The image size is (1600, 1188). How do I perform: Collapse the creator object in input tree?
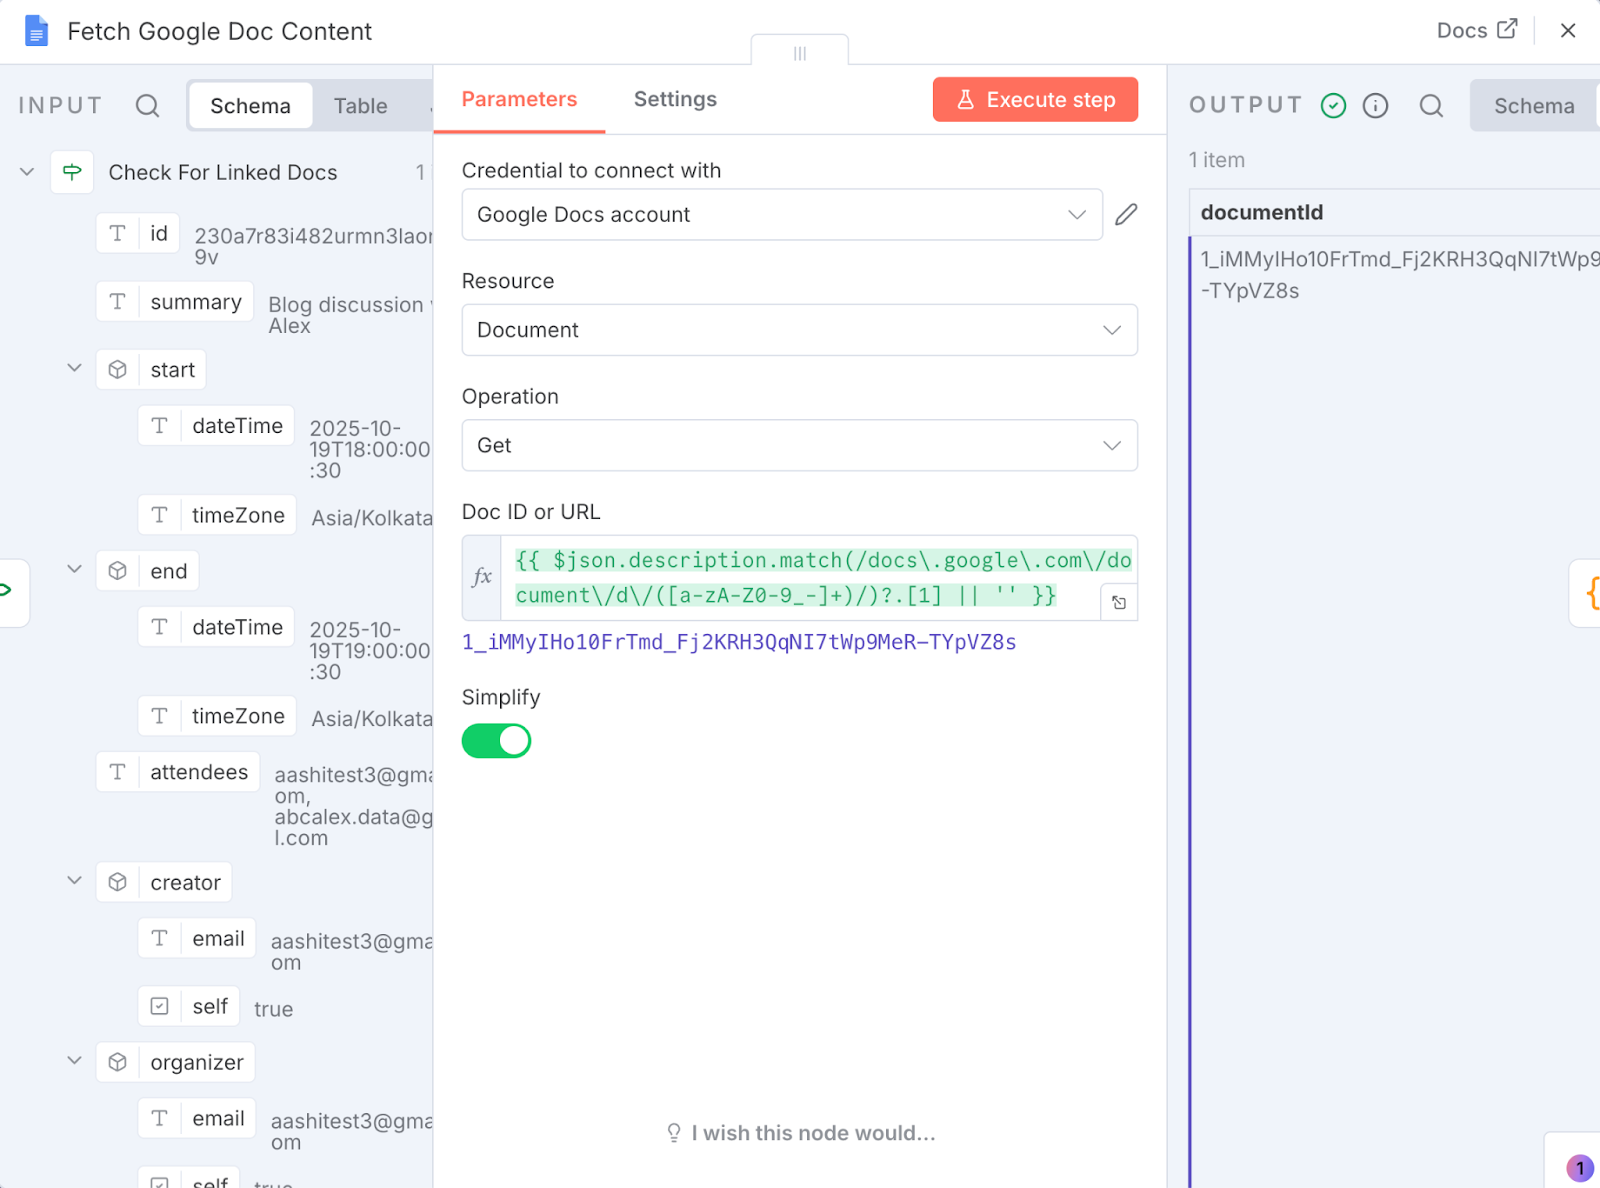point(74,881)
